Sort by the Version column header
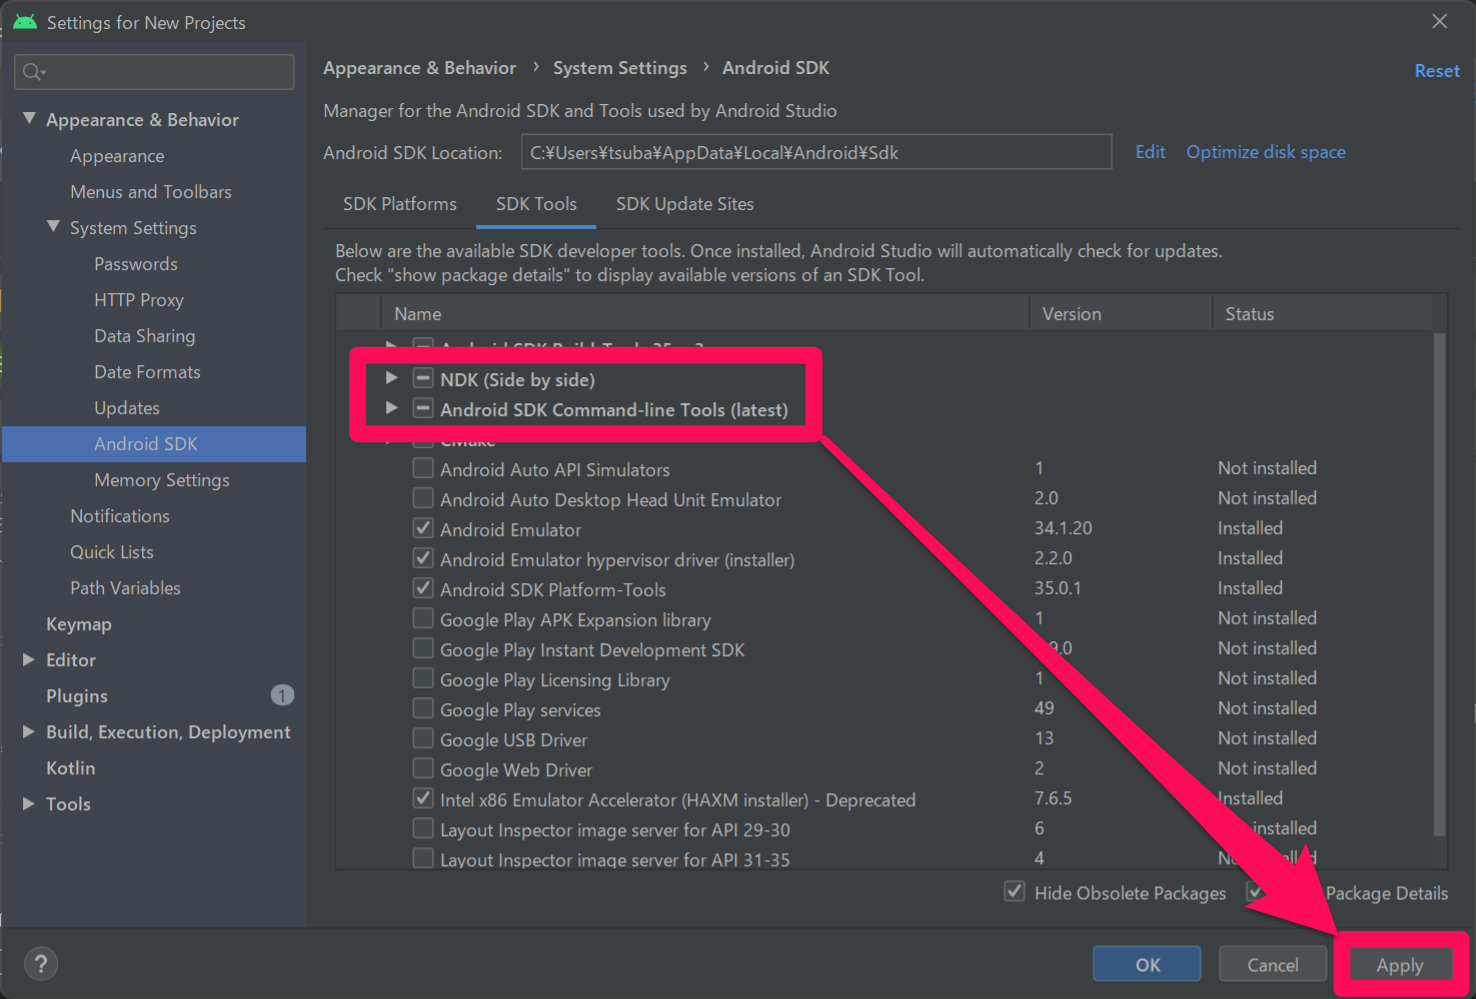This screenshot has height=999, width=1476. pyautogui.click(x=1121, y=313)
